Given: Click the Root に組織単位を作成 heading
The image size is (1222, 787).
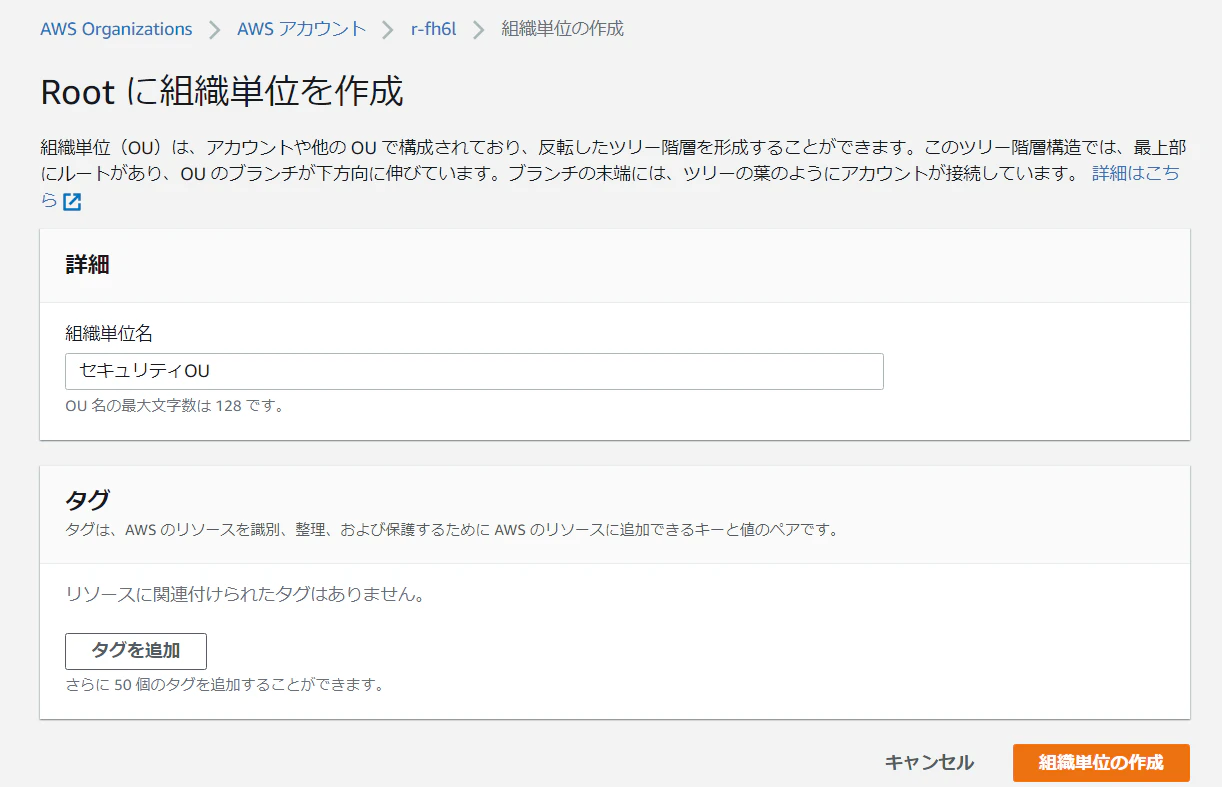Looking at the screenshot, I should click(222, 92).
